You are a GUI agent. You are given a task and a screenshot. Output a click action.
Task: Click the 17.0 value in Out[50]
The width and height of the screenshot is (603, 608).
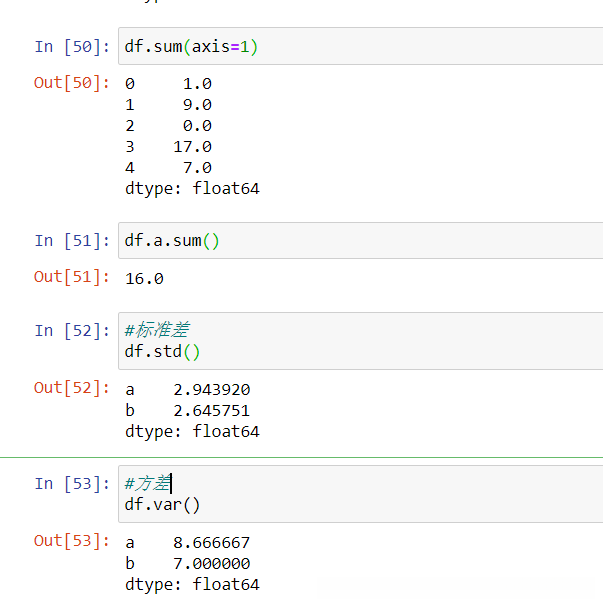pyautogui.click(x=192, y=147)
